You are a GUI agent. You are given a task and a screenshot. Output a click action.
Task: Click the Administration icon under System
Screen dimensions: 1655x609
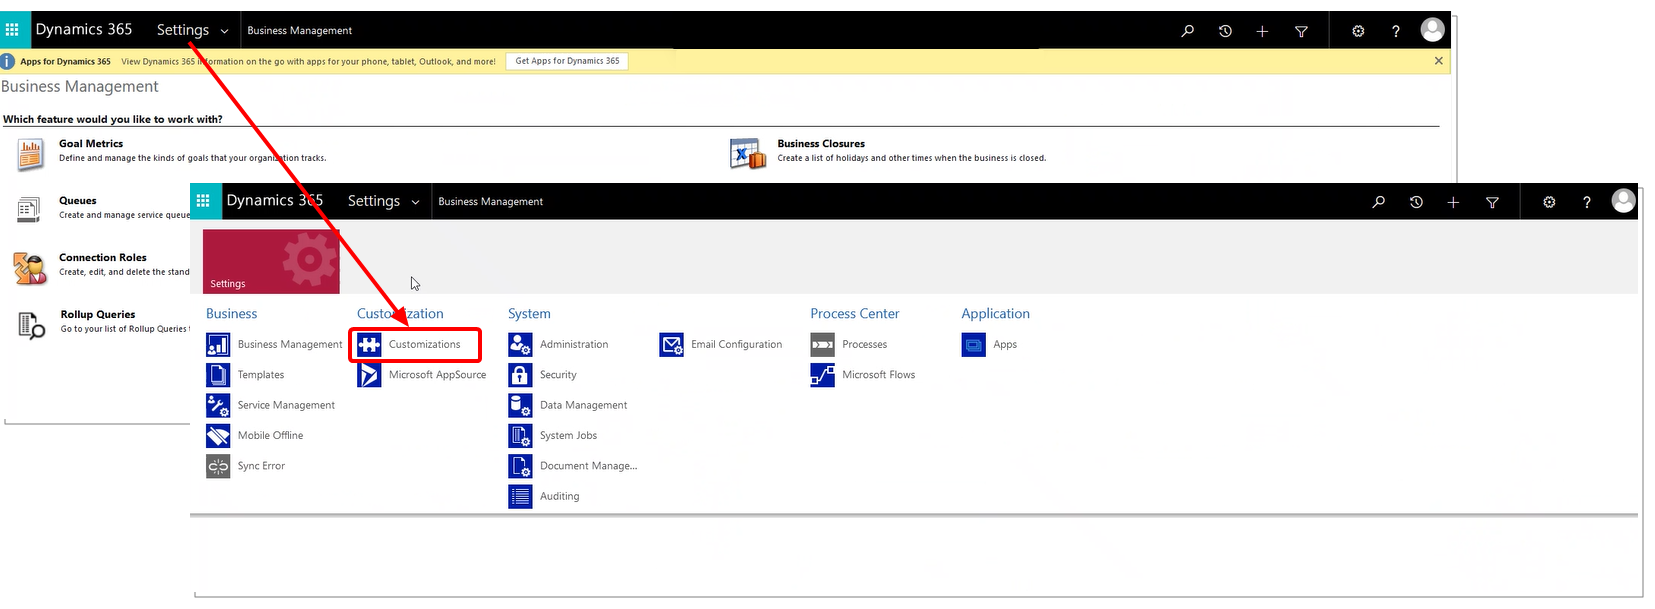pos(520,344)
